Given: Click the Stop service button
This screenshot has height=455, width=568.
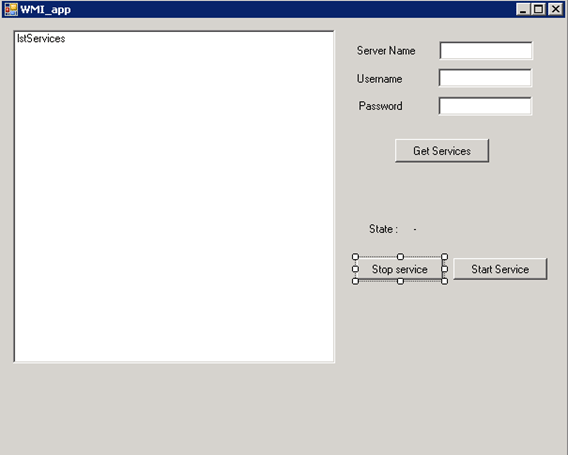Looking at the screenshot, I should [x=400, y=269].
